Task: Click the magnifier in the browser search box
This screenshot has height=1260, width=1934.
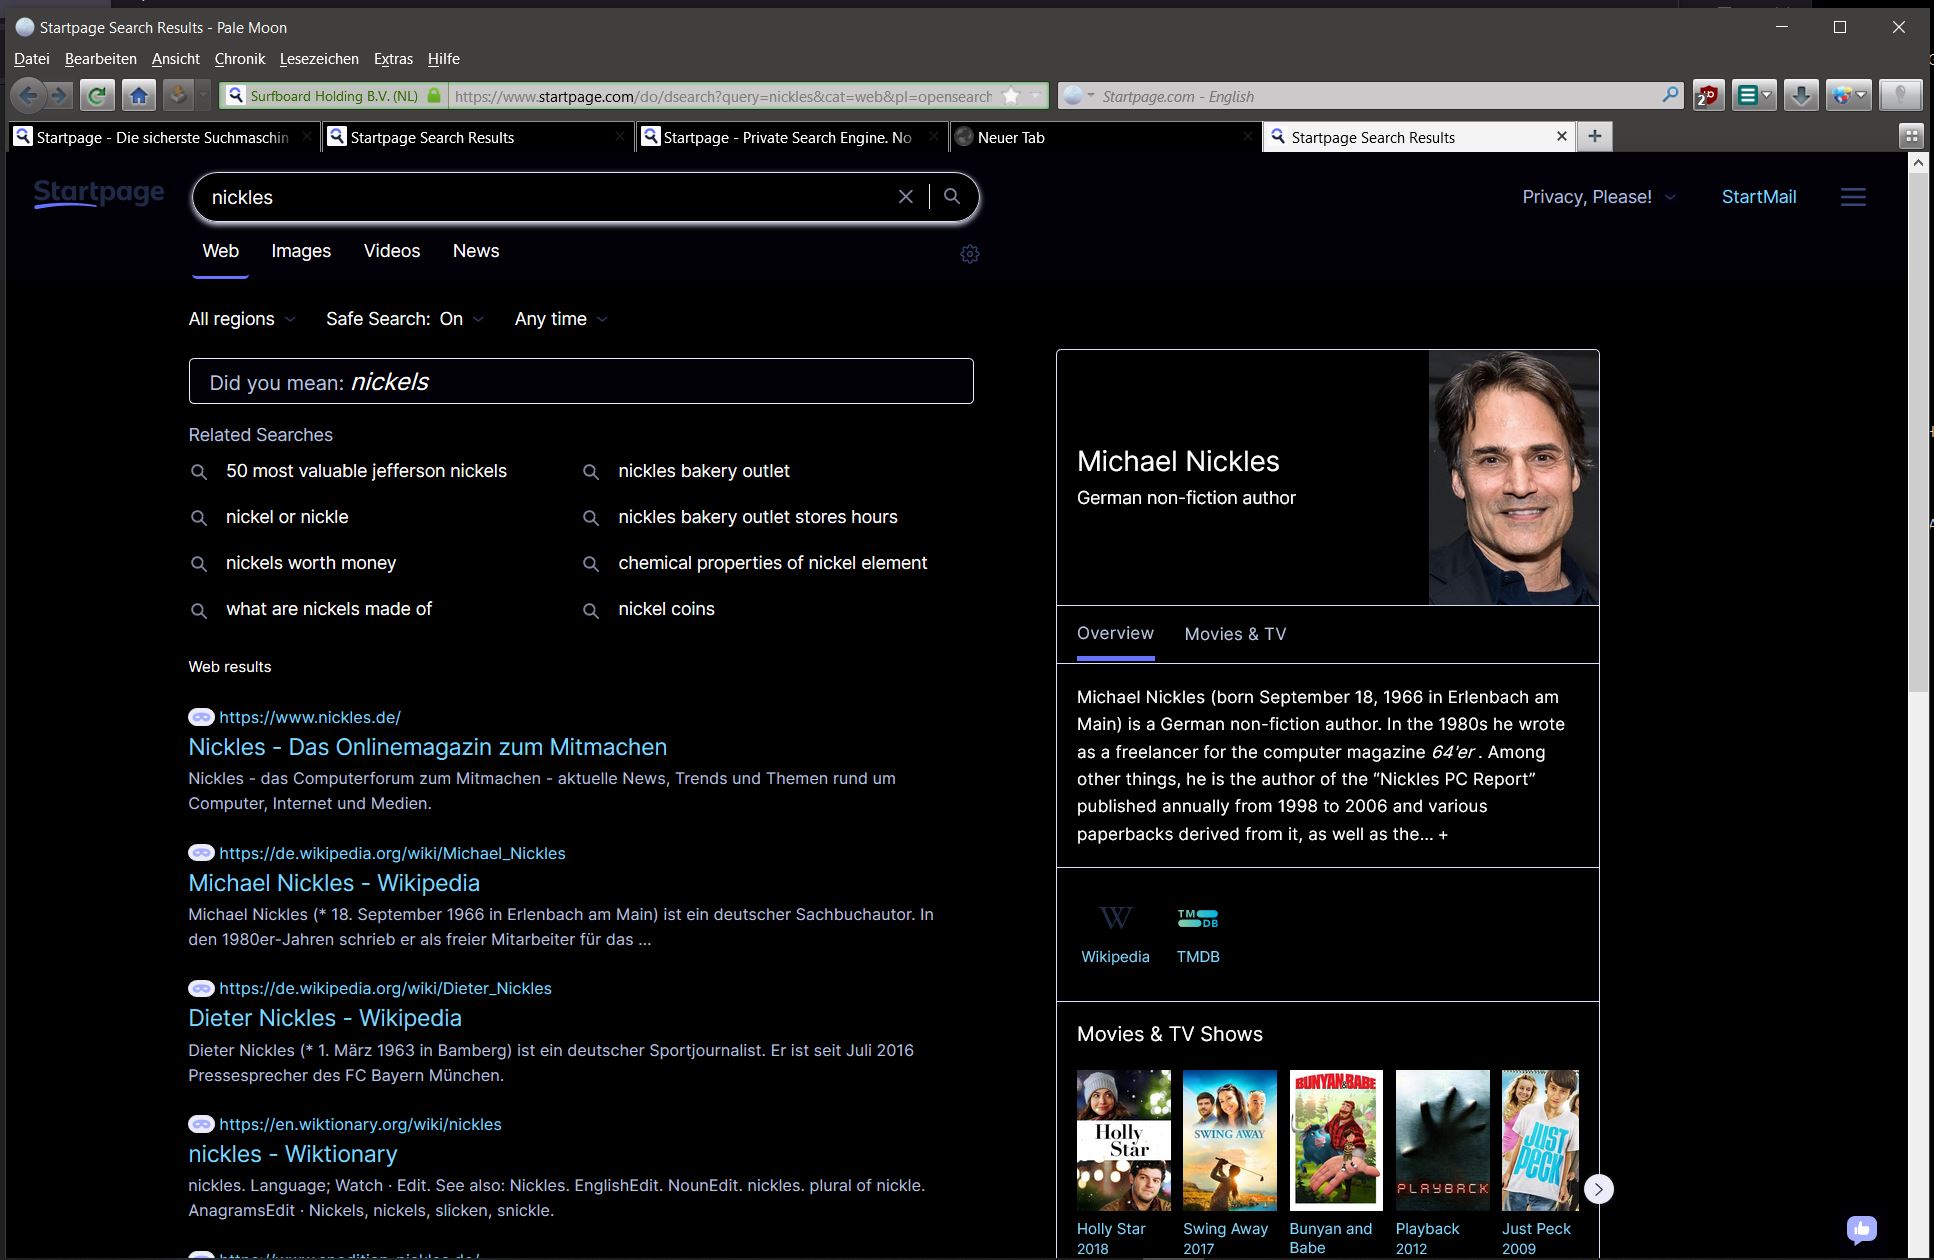Action: tap(1670, 95)
